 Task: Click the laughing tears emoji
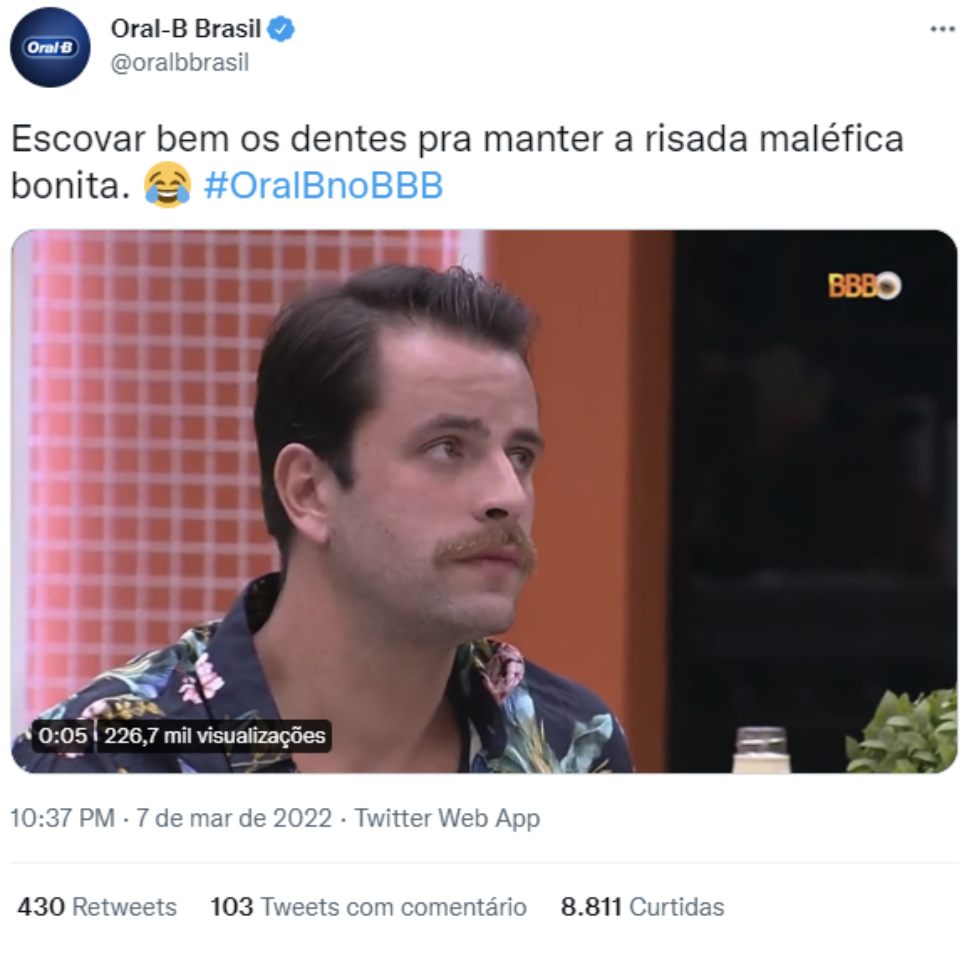pyautogui.click(x=167, y=185)
